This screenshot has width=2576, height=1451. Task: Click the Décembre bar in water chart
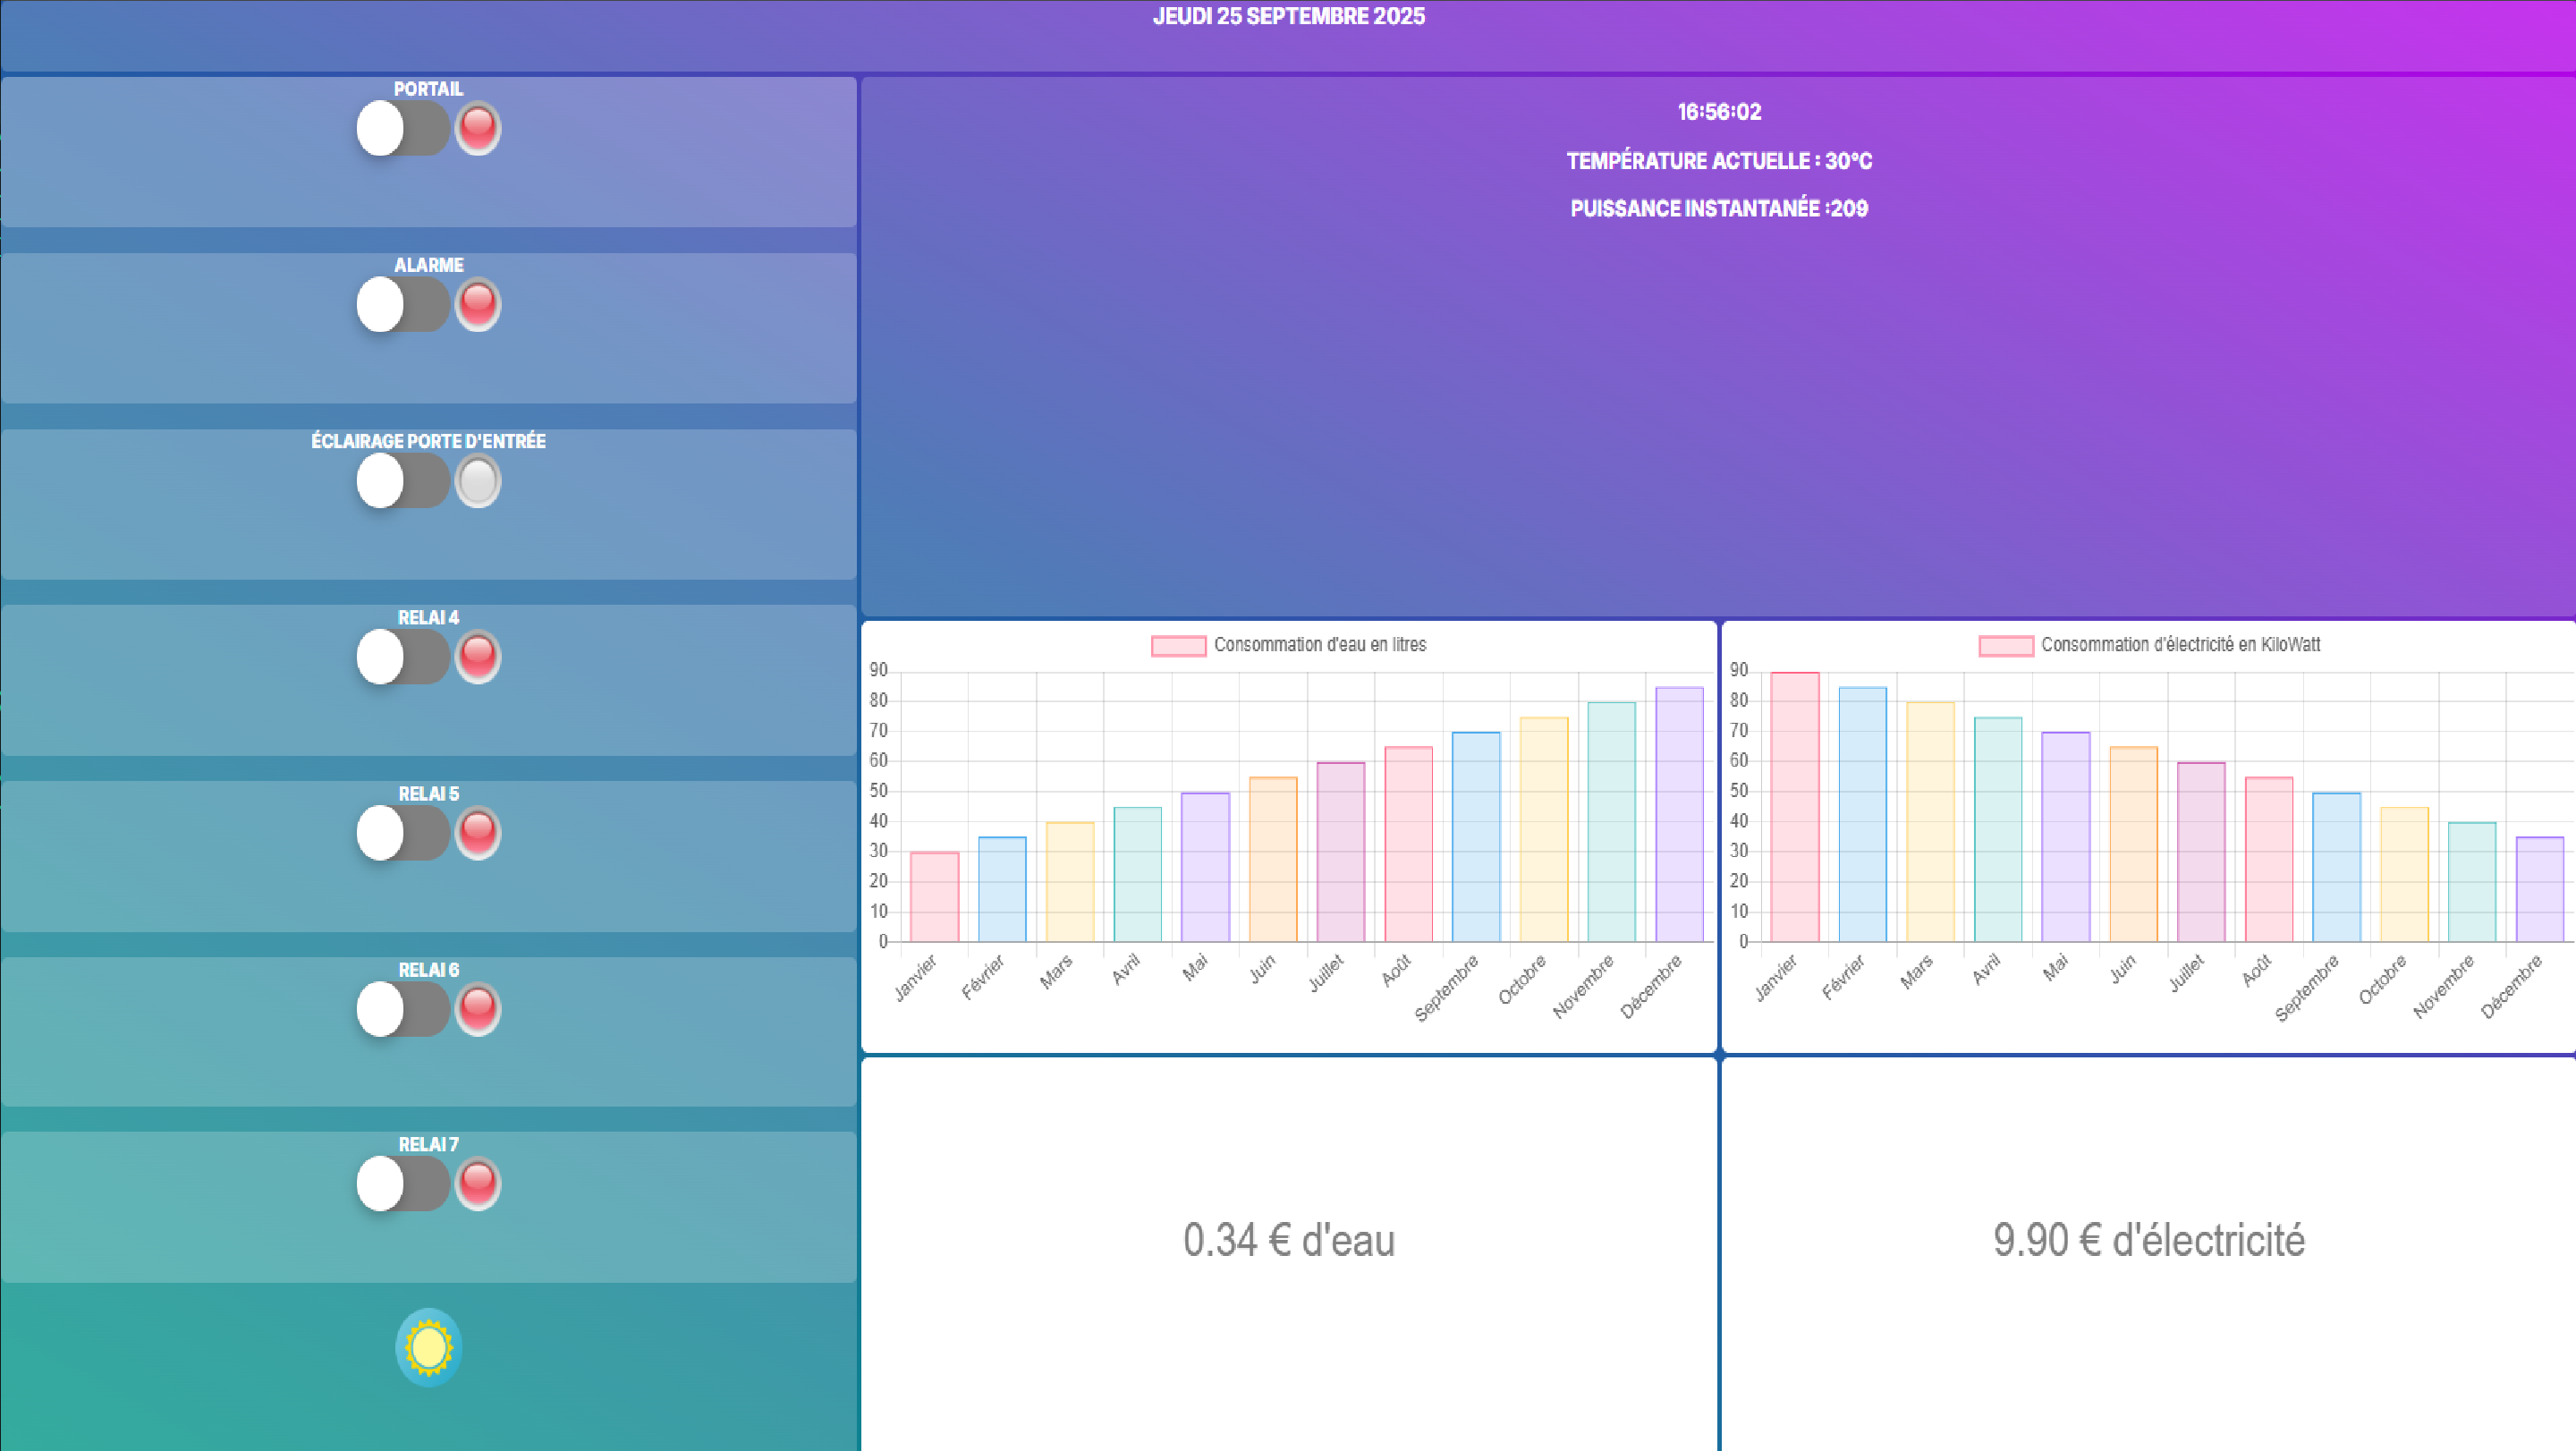click(1678, 815)
